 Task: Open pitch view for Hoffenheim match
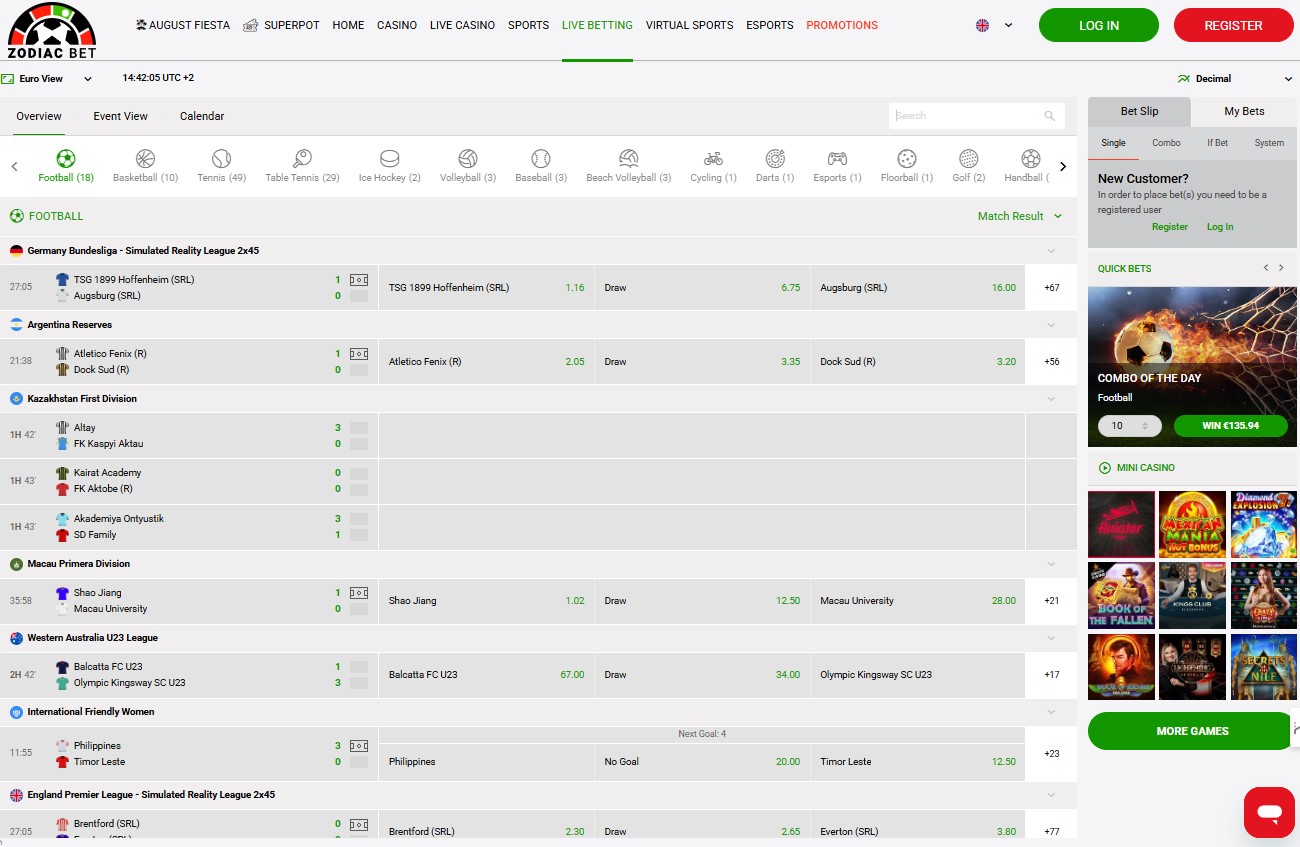pyautogui.click(x=359, y=280)
